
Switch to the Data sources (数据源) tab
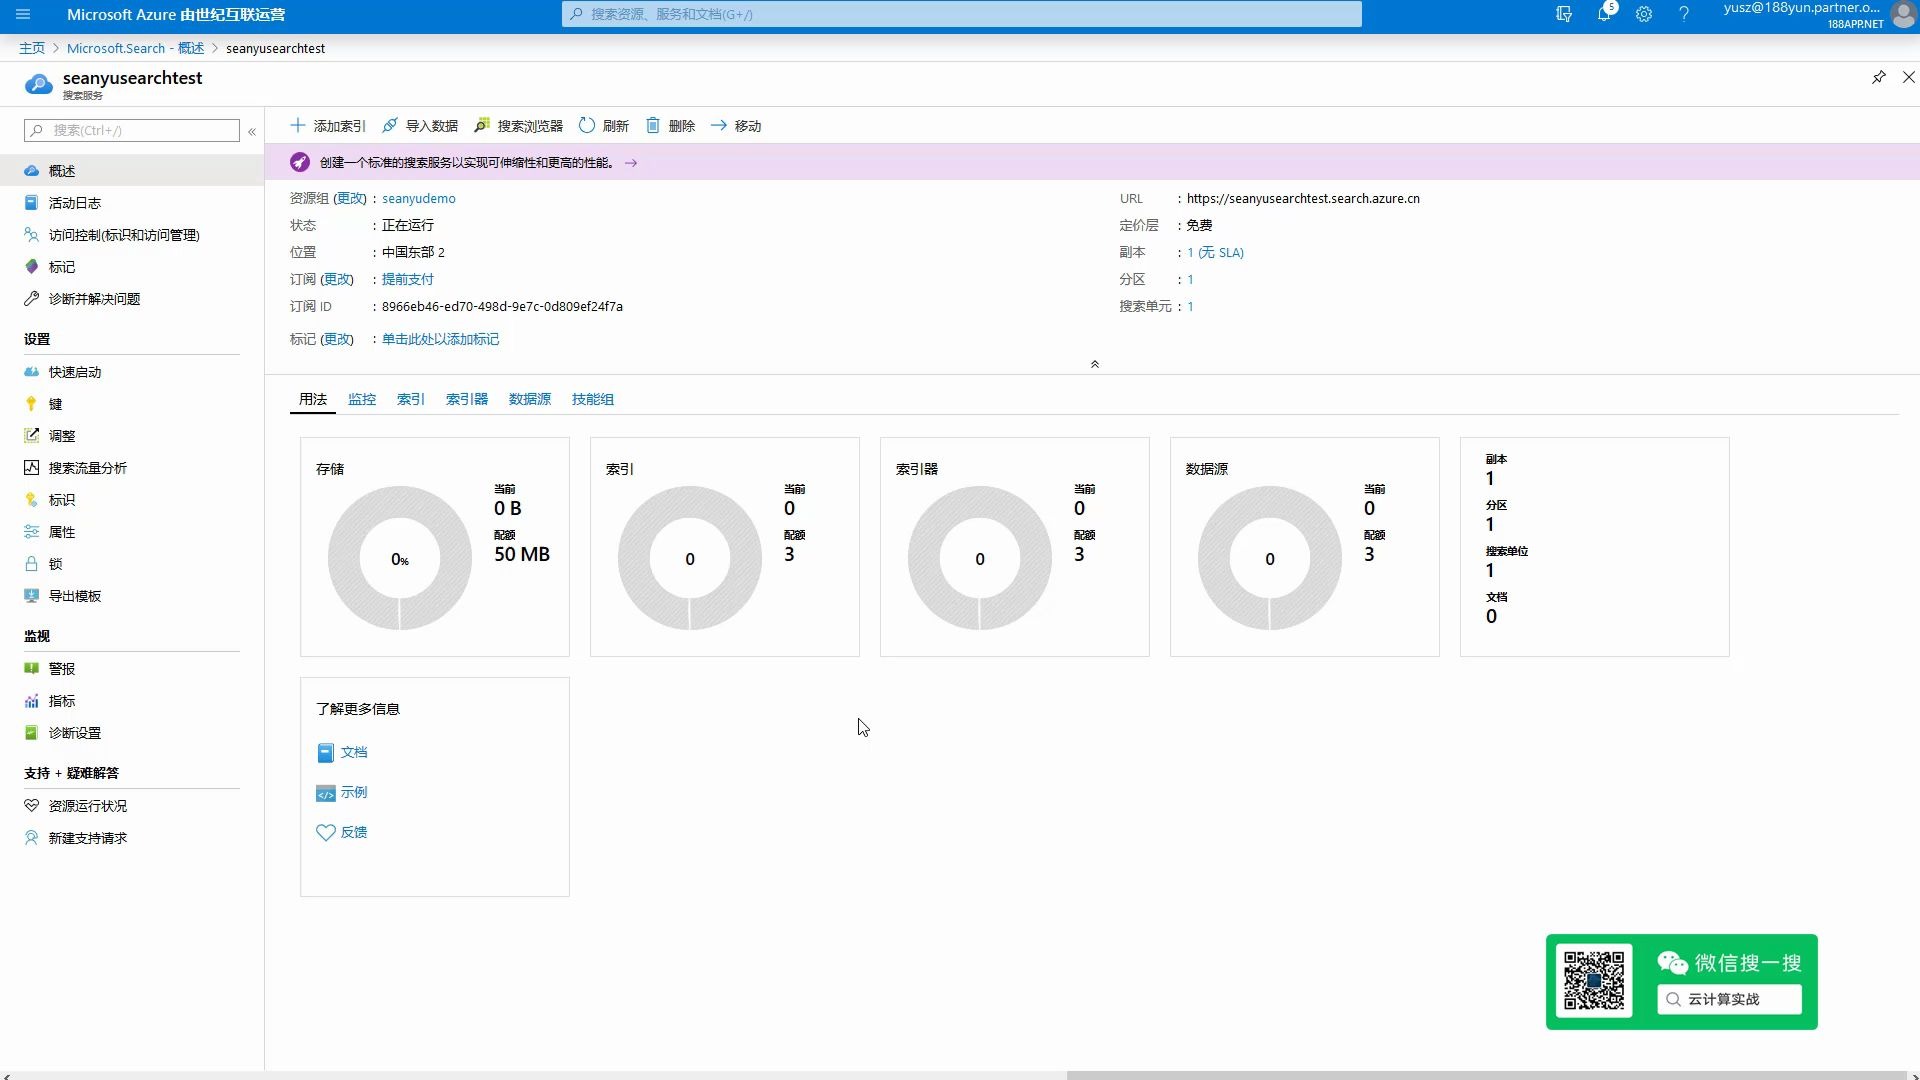[x=530, y=399]
